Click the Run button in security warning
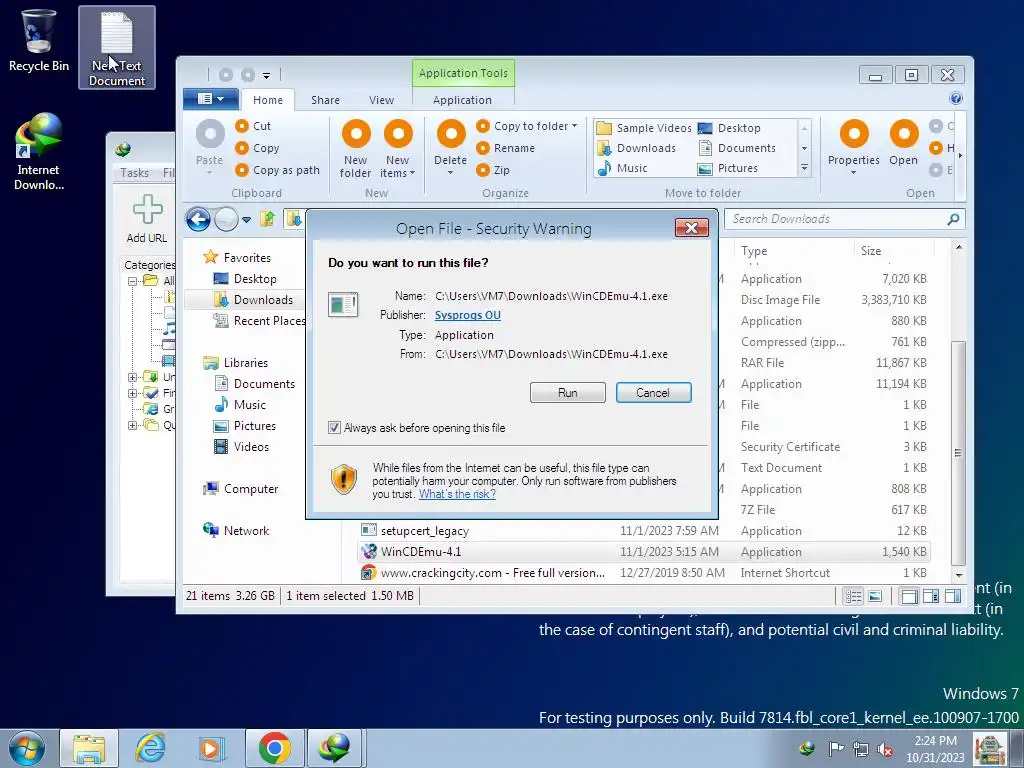Image resolution: width=1024 pixels, height=768 pixels. 568,392
